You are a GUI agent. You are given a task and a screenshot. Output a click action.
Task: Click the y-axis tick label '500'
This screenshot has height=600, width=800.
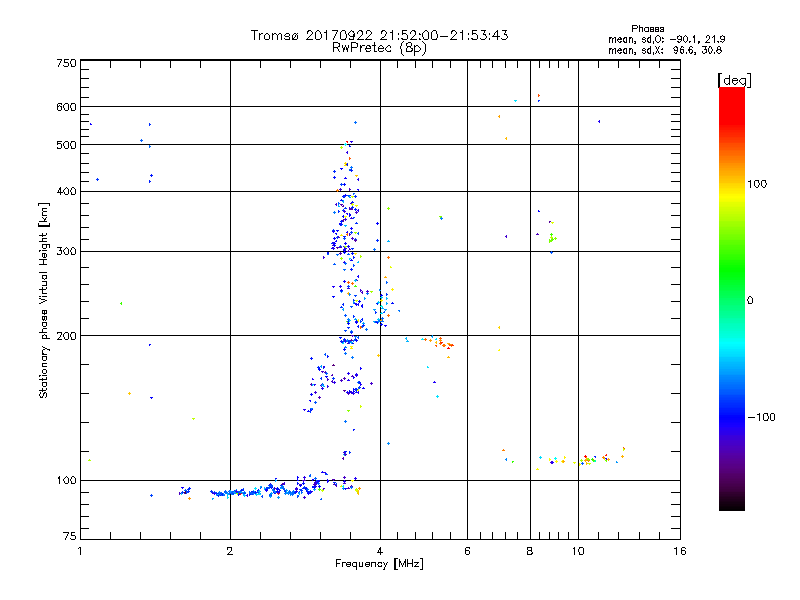point(66,145)
